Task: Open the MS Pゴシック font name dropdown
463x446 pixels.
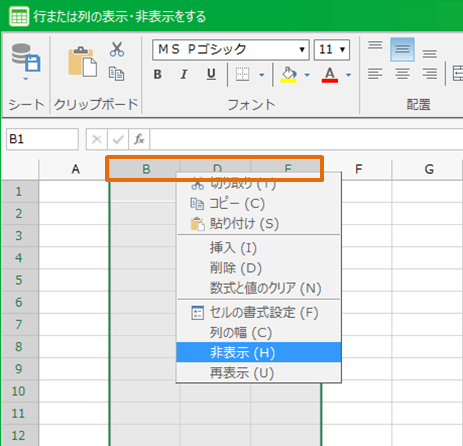Action: pos(231,50)
